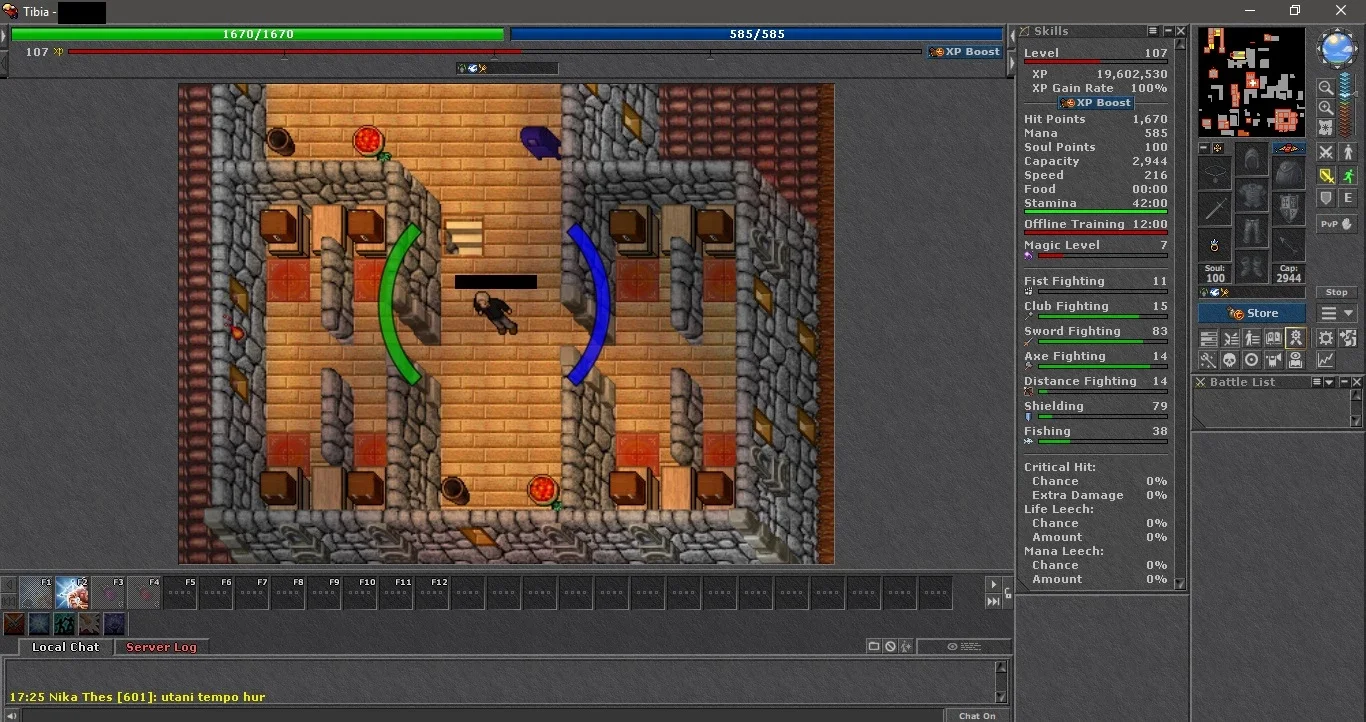The width and height of the screenshot is (1366, 722).
Task: Click the arrow ammunition slot
Action: (x=1289, y=245)
